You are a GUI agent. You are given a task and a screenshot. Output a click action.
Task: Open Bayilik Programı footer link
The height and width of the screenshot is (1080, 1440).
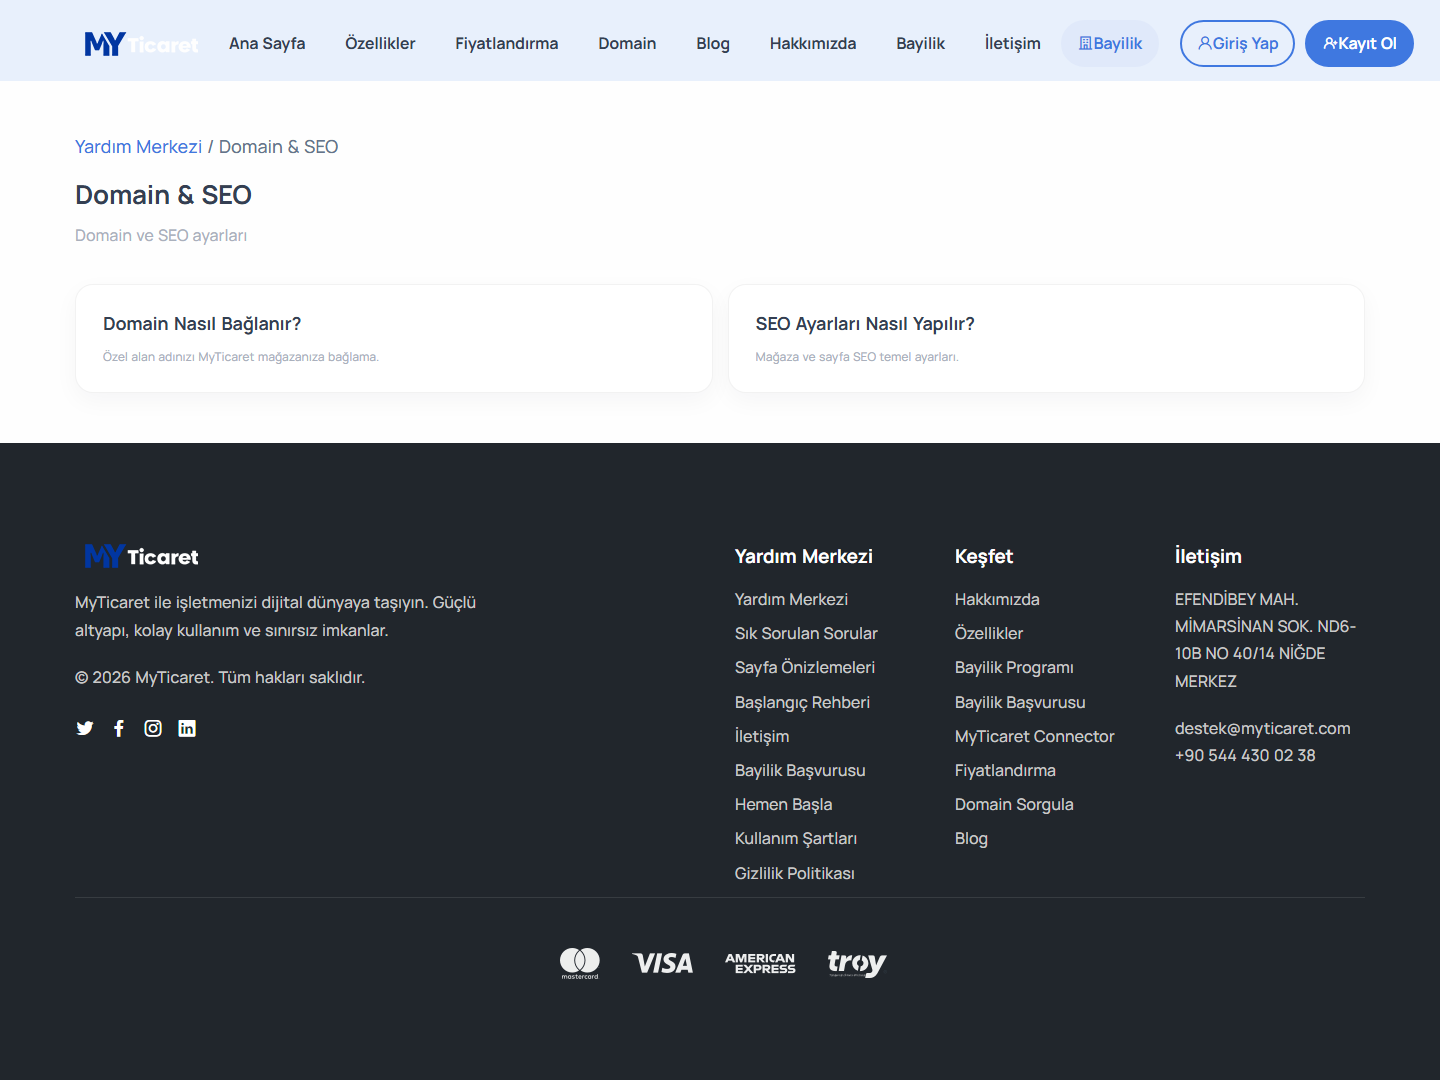(1014, 667)
